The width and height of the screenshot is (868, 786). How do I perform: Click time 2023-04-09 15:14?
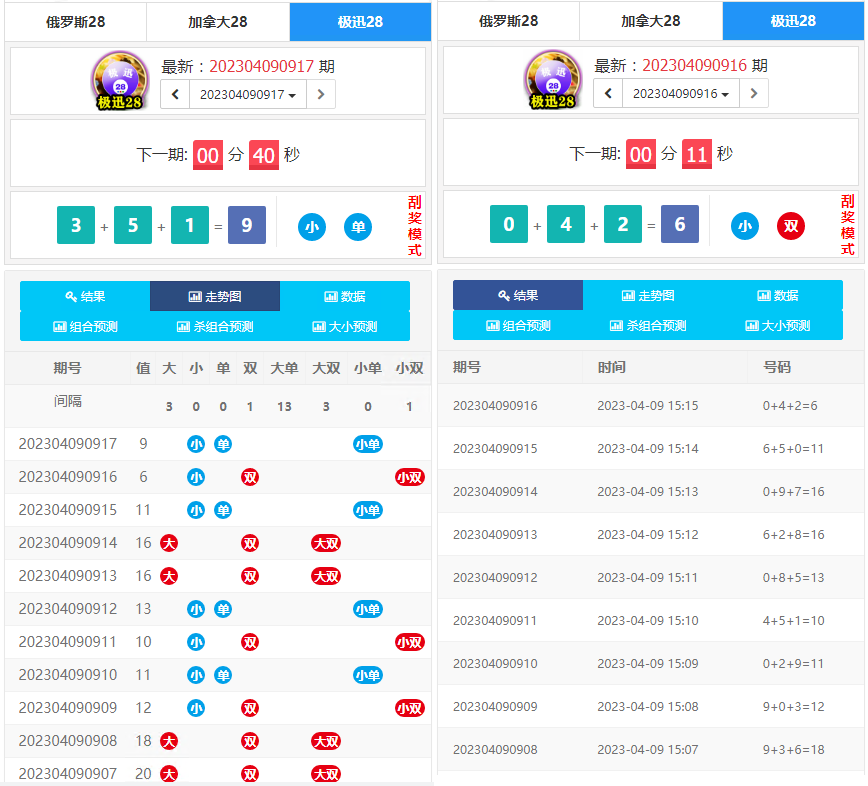(648, 449)
